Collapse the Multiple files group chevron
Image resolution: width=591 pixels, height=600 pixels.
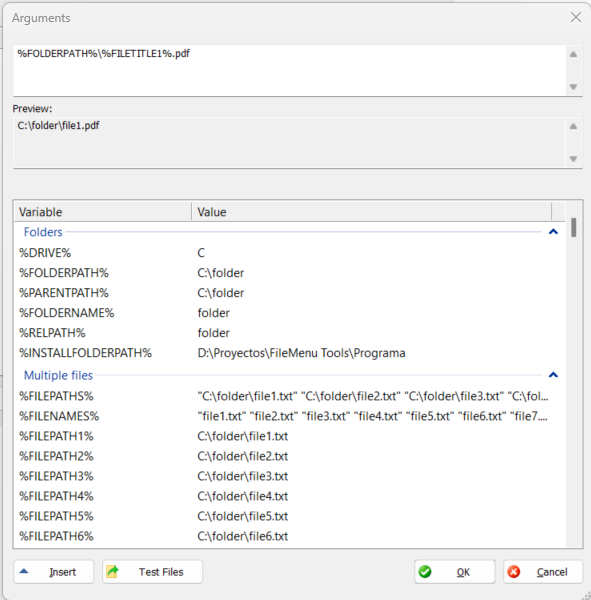pyautogui.click(x=553, y=375)
